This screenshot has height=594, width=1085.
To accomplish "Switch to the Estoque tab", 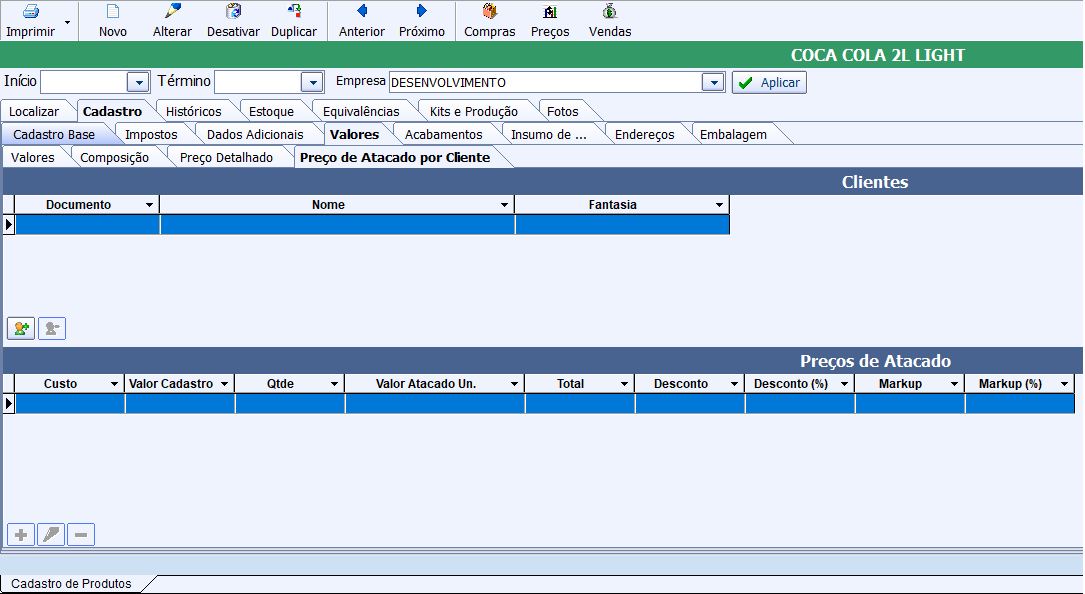I will tap(271, 111).
